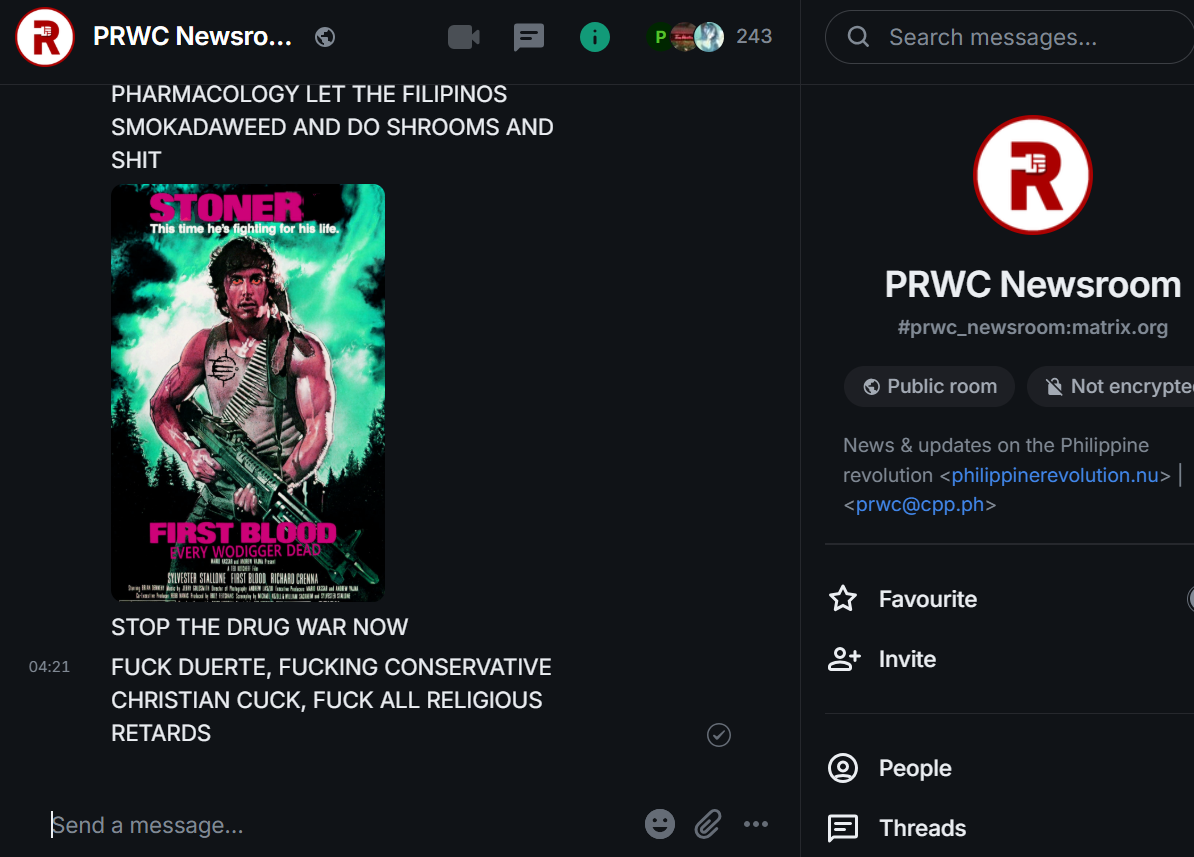Open the Stoner movie poster image

coord(248,392)
